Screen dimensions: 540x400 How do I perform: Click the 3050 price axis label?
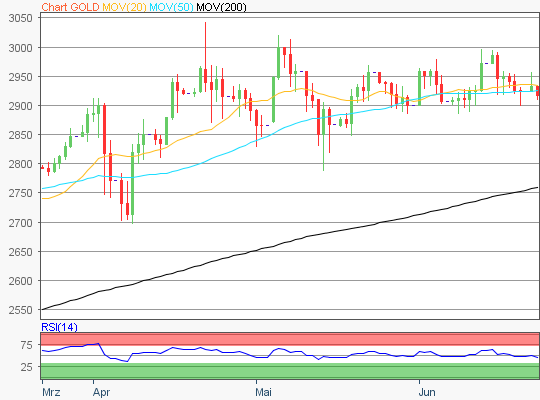point(20,18)
